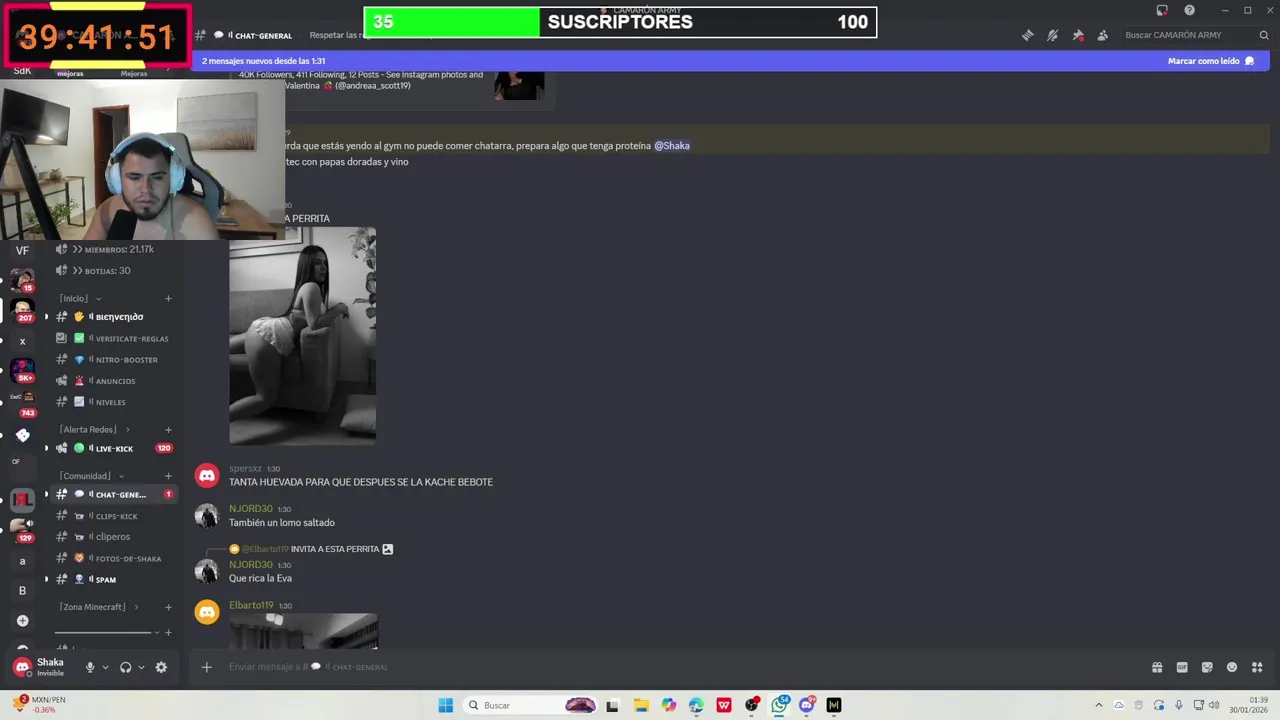
Task: Open server with 129 notification badge
Action: (x=22, y=528)
